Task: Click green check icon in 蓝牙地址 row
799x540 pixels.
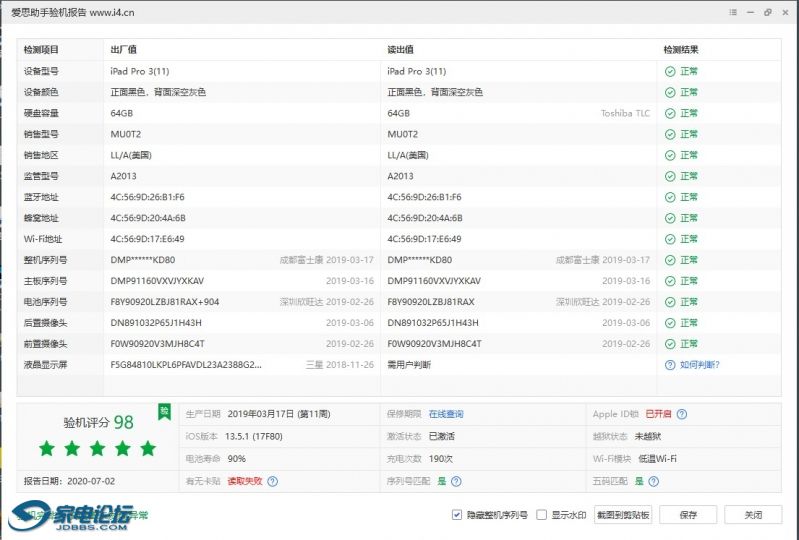Action: tap(670, 197)
